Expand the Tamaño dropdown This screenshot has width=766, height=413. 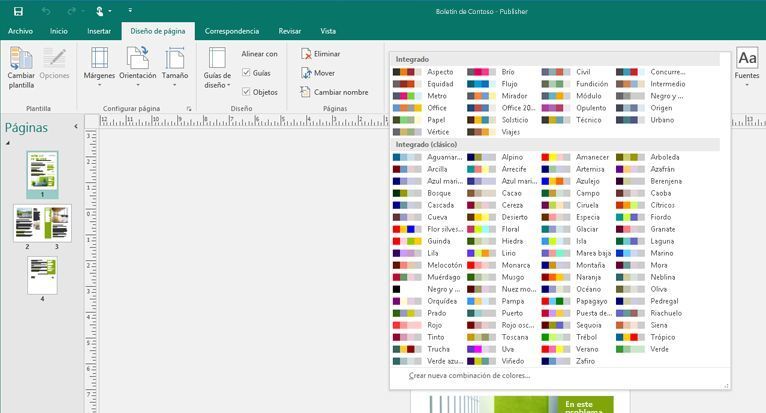point(175,66)
